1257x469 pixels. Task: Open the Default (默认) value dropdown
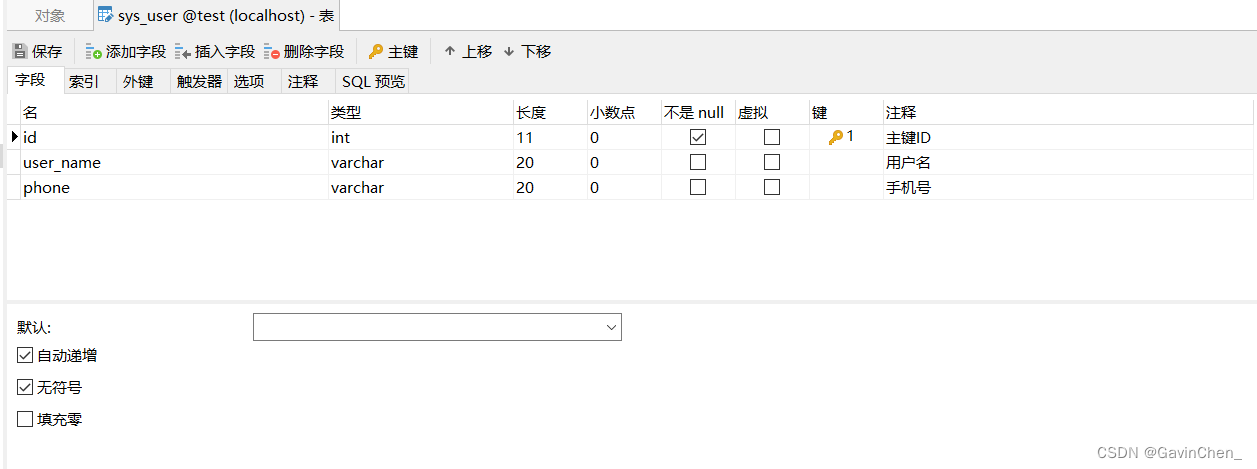tap(611, 327)
